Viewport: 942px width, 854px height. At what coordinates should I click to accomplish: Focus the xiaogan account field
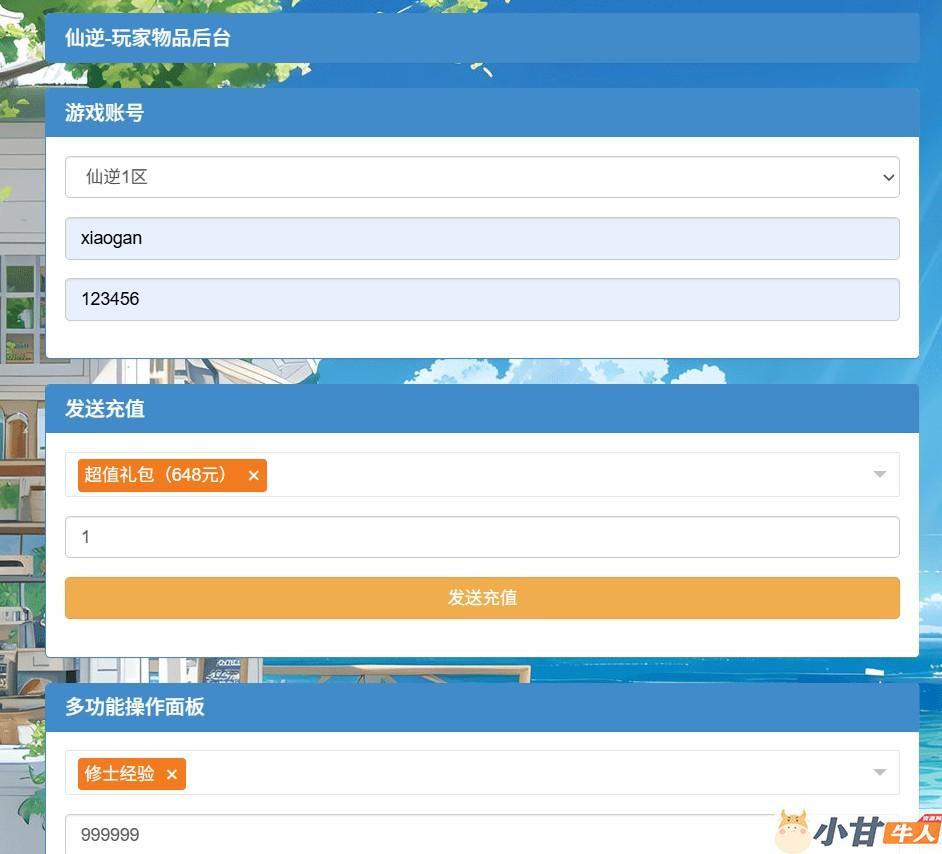pos(482,239)
